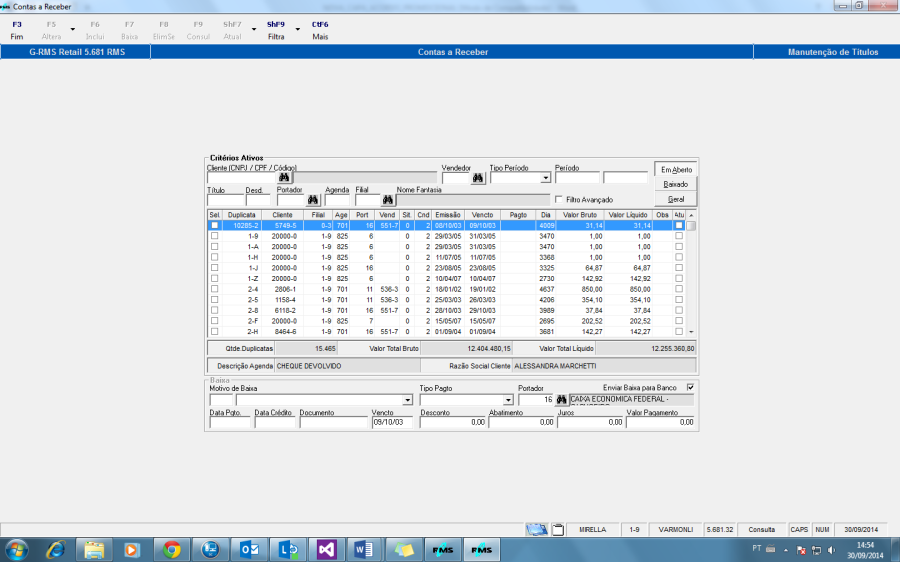Open Windows Media Player from taskbar

(x=131, y=549)
